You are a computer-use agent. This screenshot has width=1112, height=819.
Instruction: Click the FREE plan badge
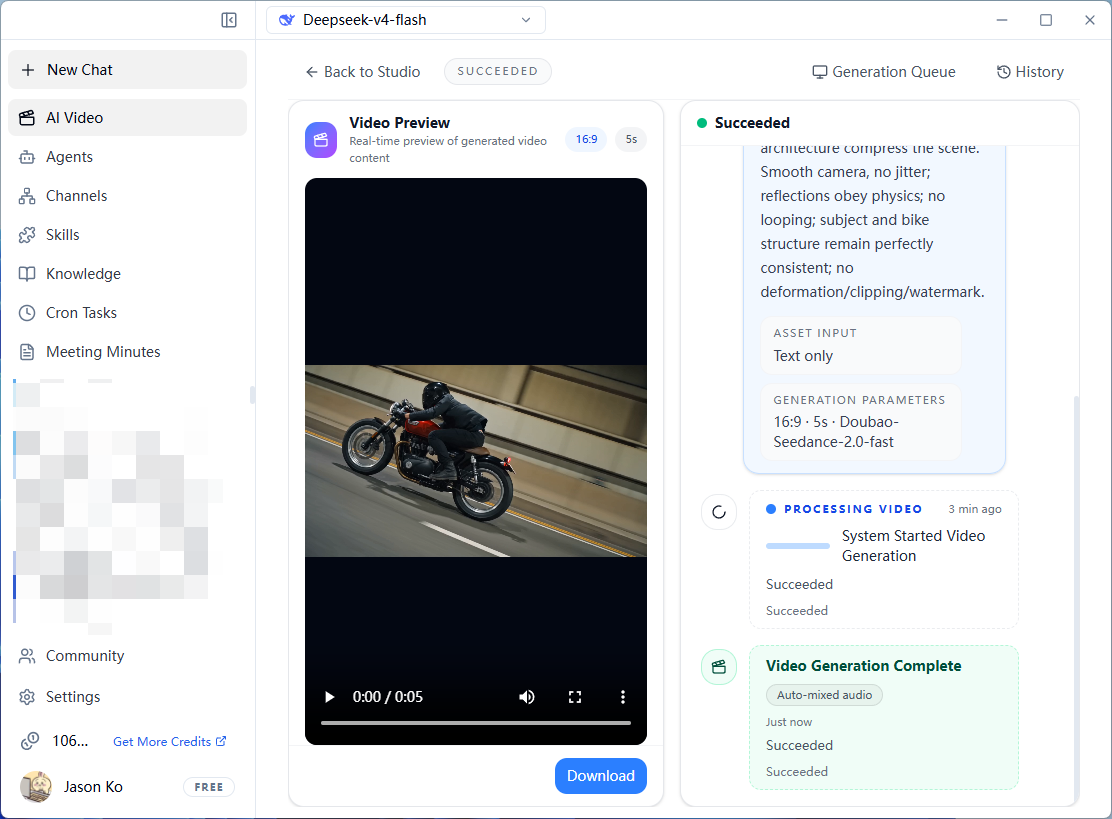208,787
